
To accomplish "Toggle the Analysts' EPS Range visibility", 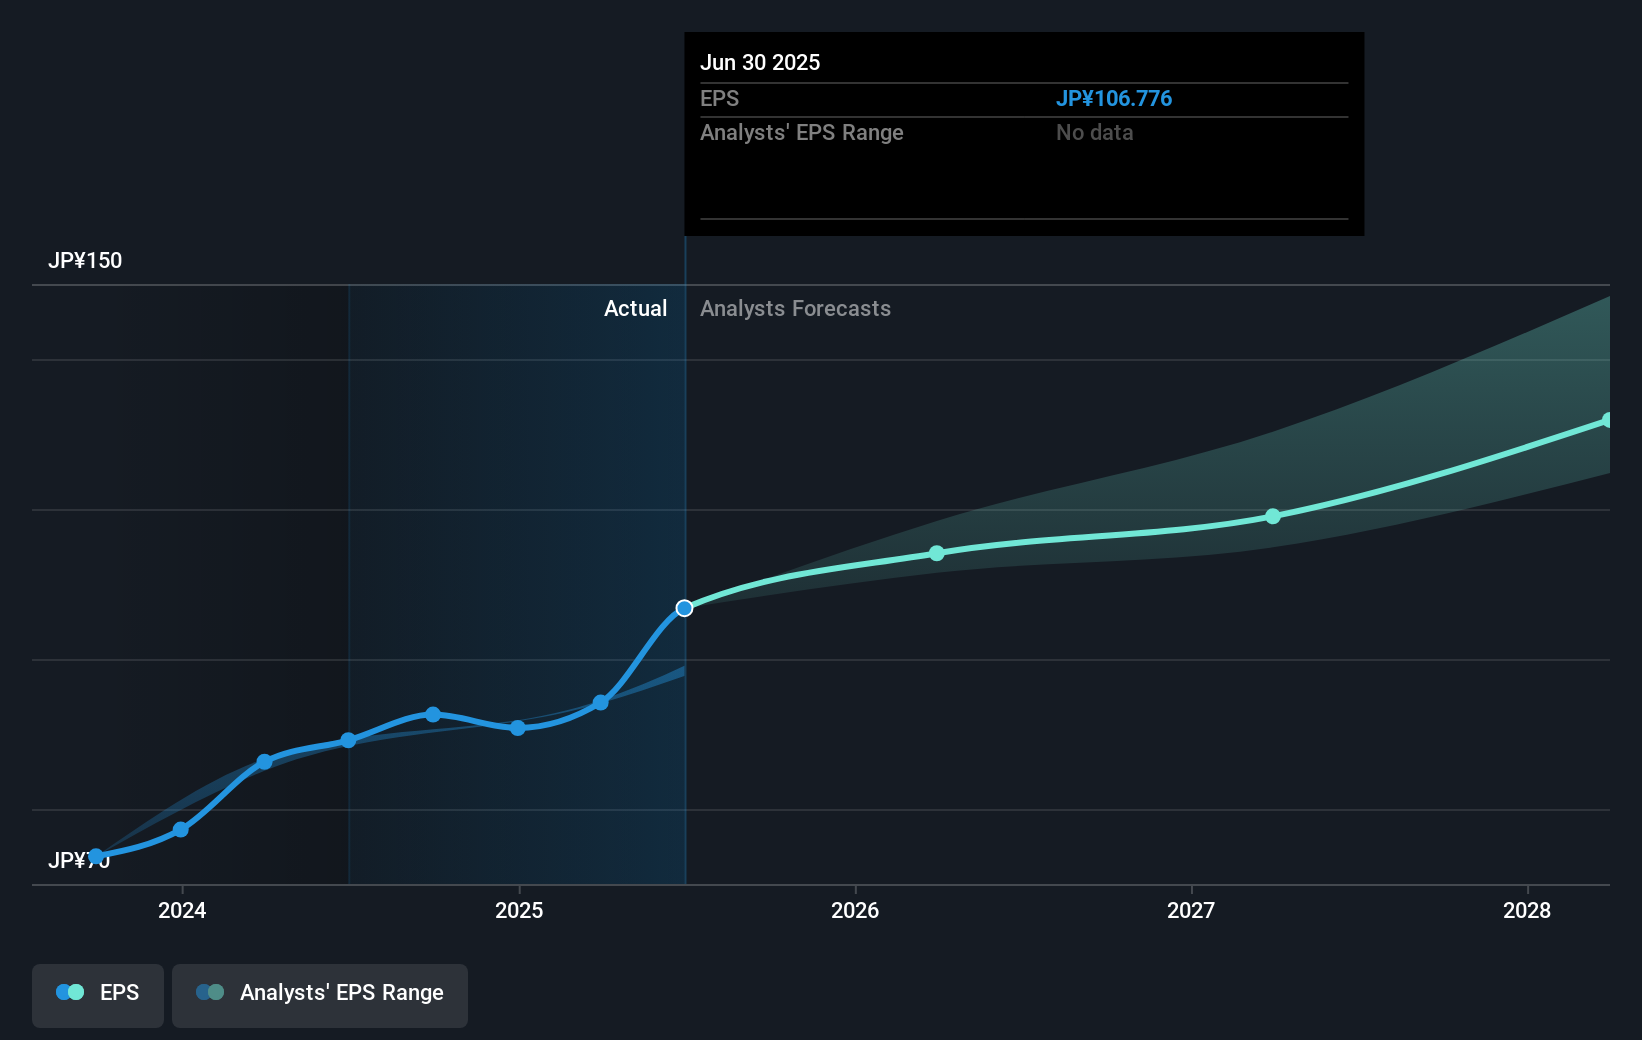I will pyautogui.click(x=319, y=995).
